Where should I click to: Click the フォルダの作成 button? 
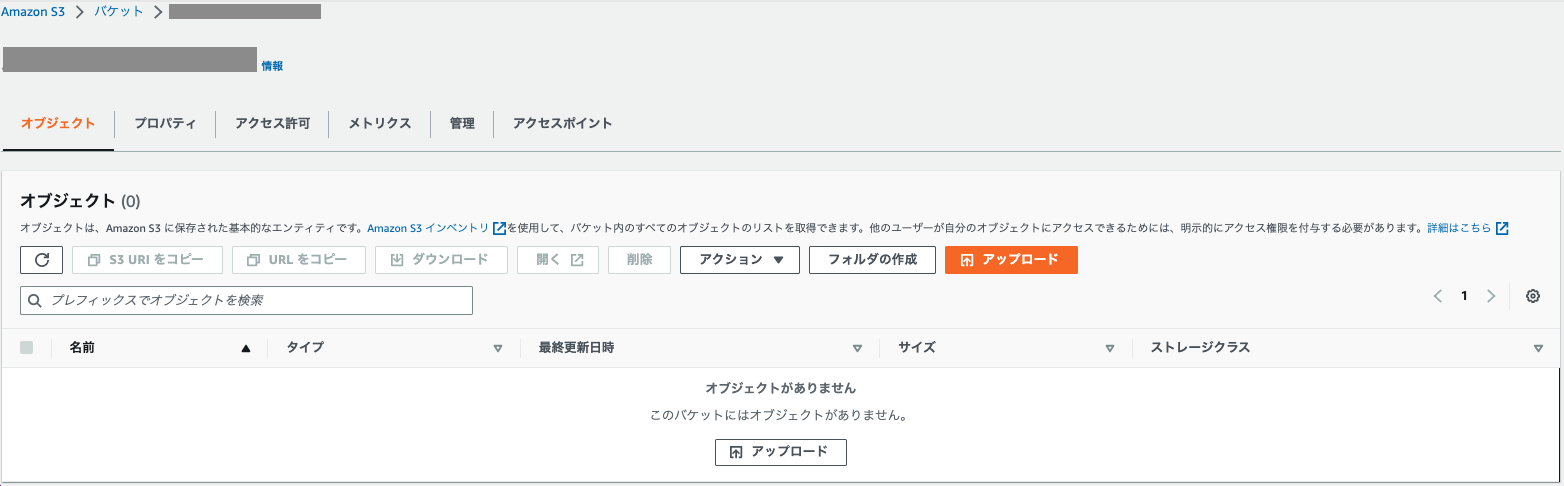point(872,260)
